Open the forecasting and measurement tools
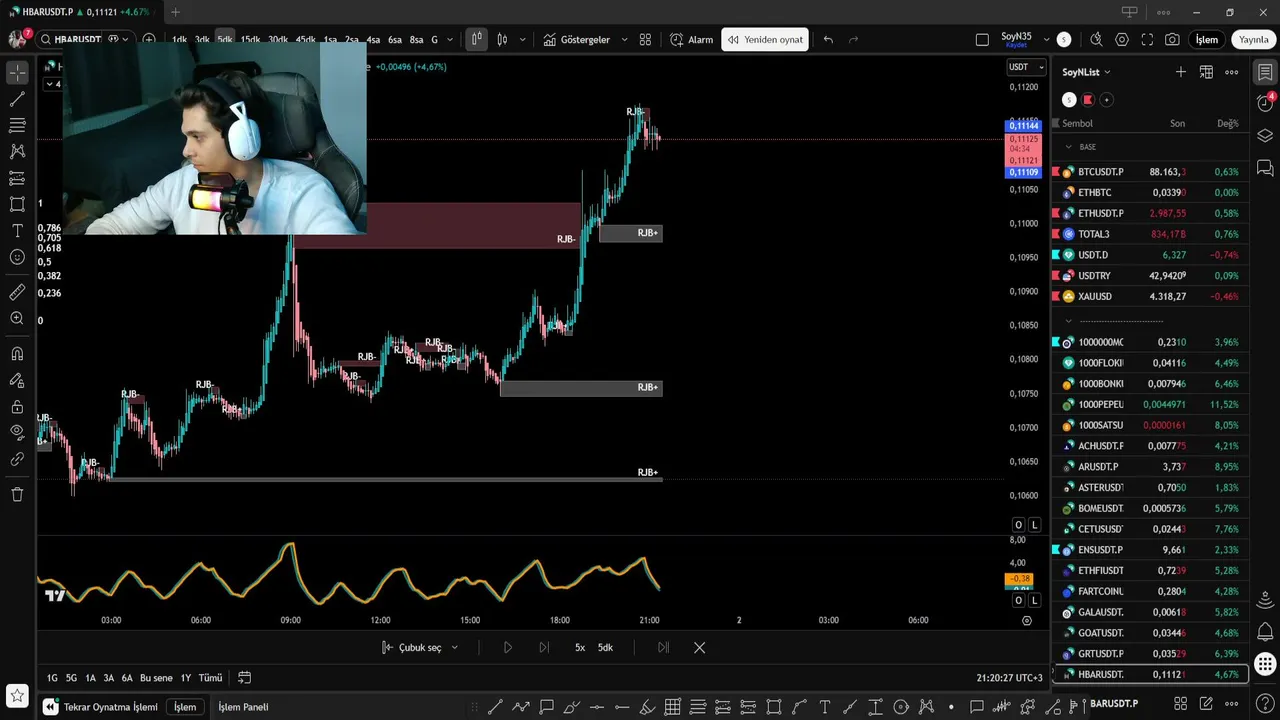 [17, 178]
